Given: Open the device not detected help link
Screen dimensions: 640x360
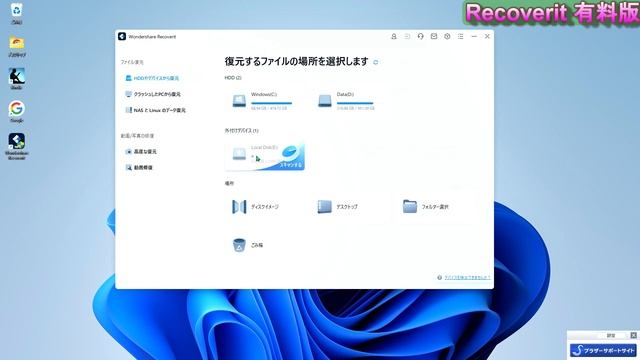Looking at the screenshot, I should coord(467,278).
